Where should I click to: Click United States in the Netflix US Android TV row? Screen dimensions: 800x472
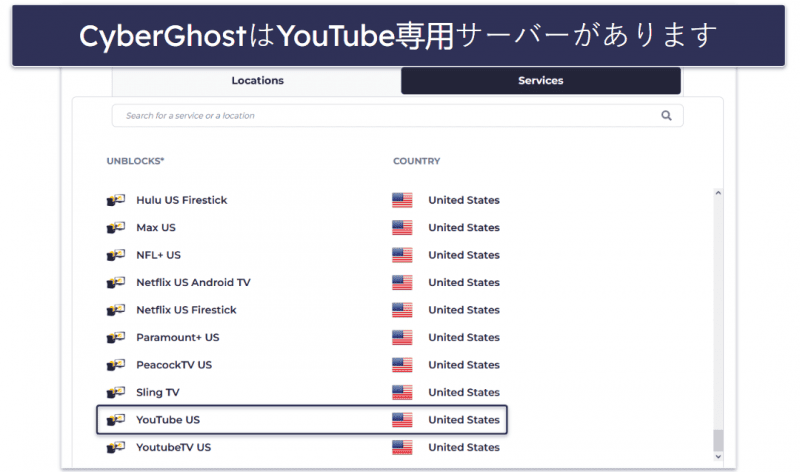pyautogui.click(x=464, y=283)
